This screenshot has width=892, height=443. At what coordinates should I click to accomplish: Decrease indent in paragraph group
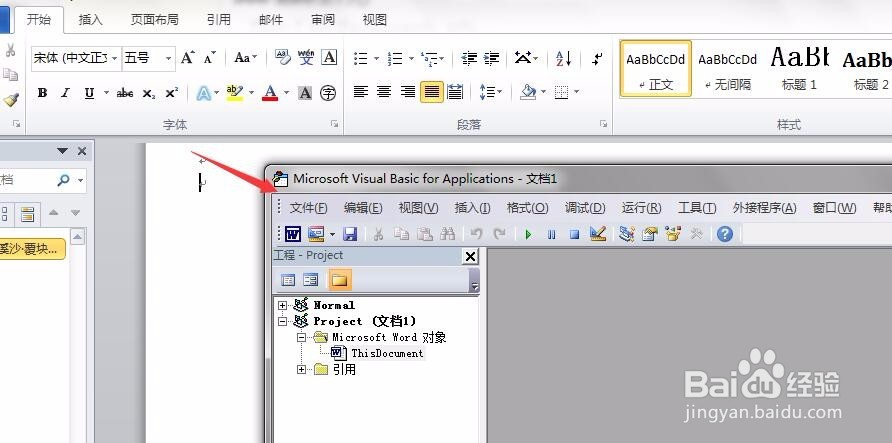469,57
